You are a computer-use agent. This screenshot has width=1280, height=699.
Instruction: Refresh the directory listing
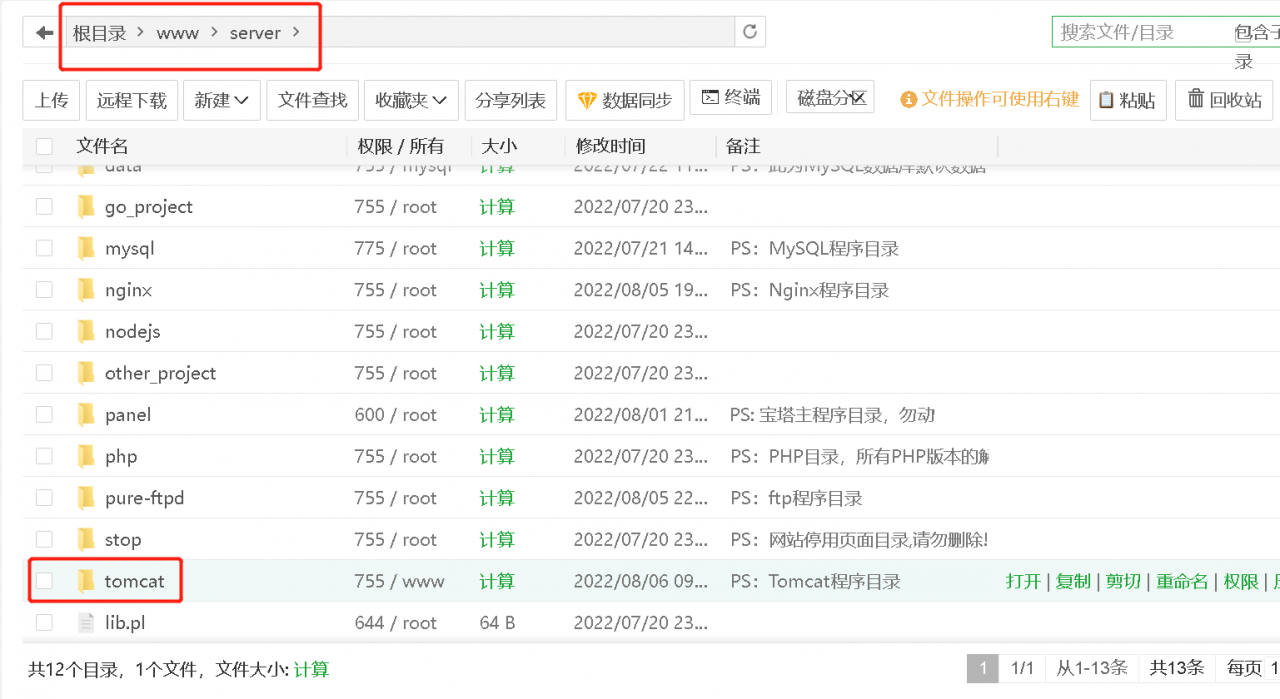pos(750,32)
